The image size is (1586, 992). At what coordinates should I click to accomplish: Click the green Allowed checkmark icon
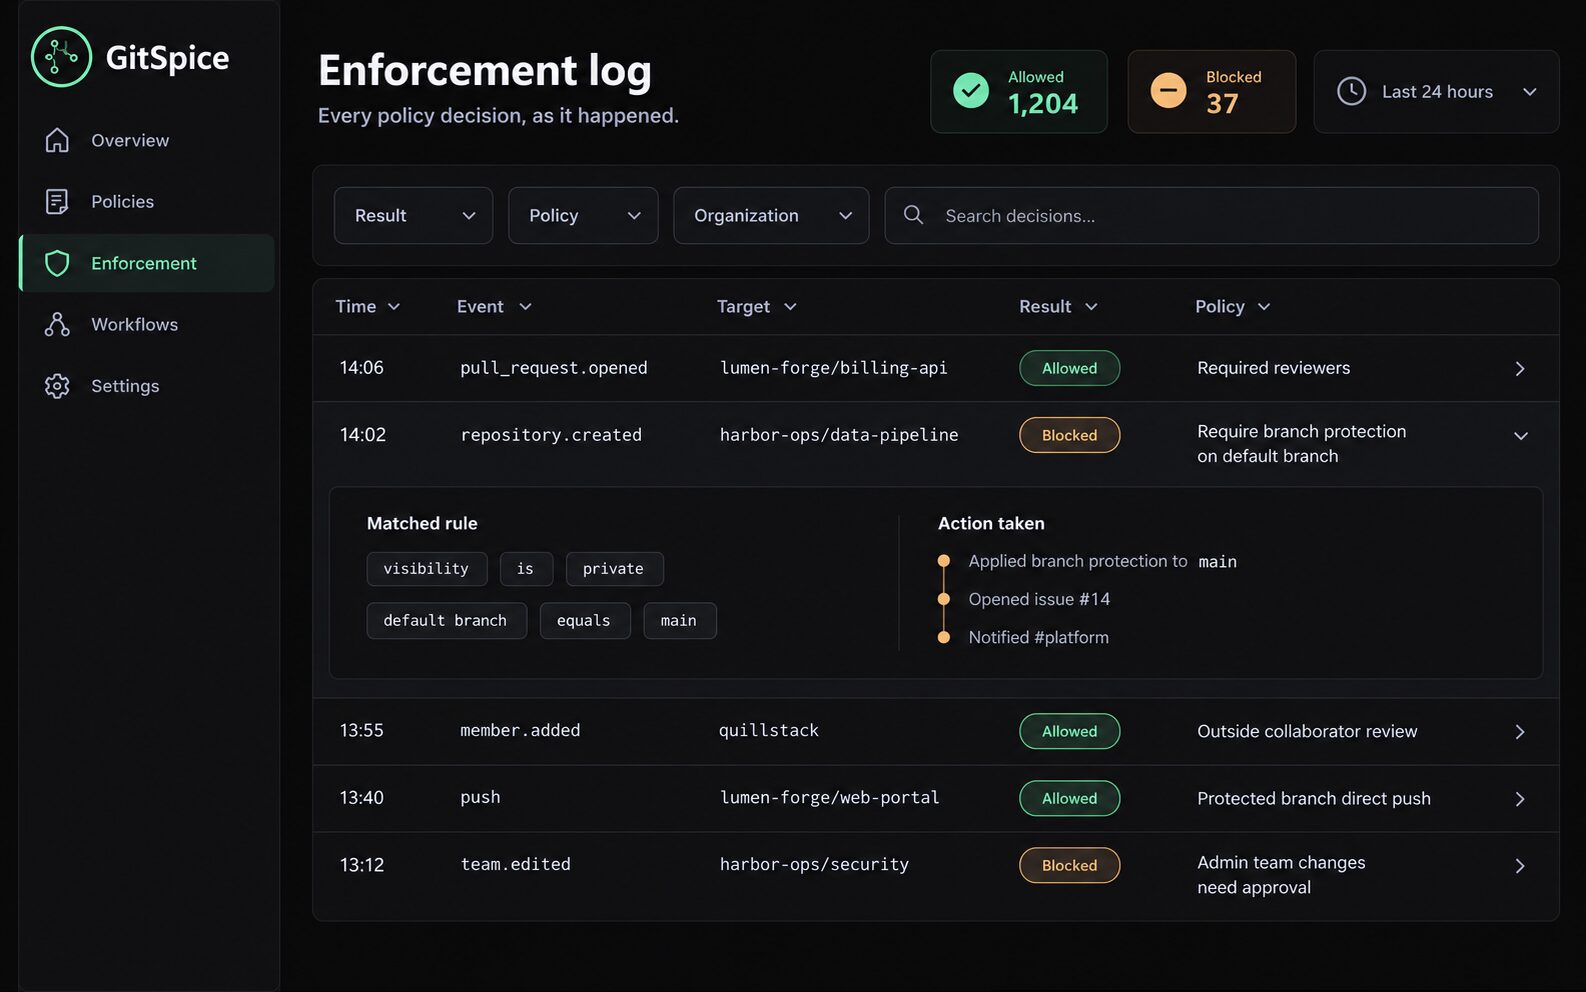coord(970,91)
